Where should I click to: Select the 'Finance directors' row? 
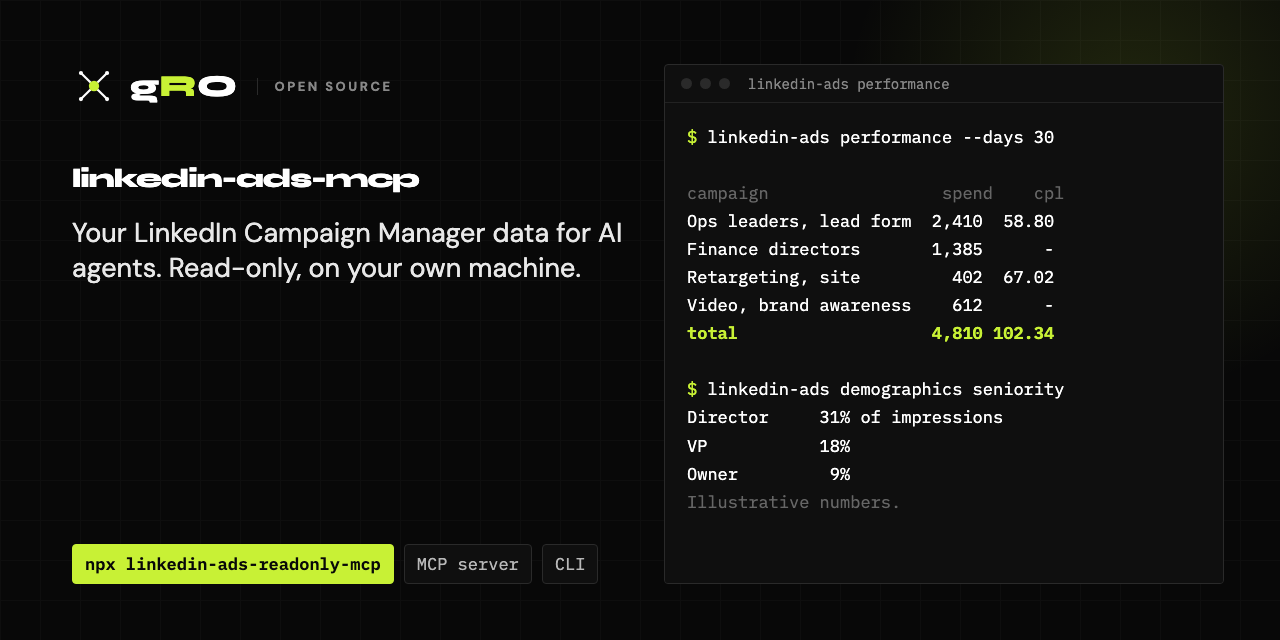coord(871,249)
